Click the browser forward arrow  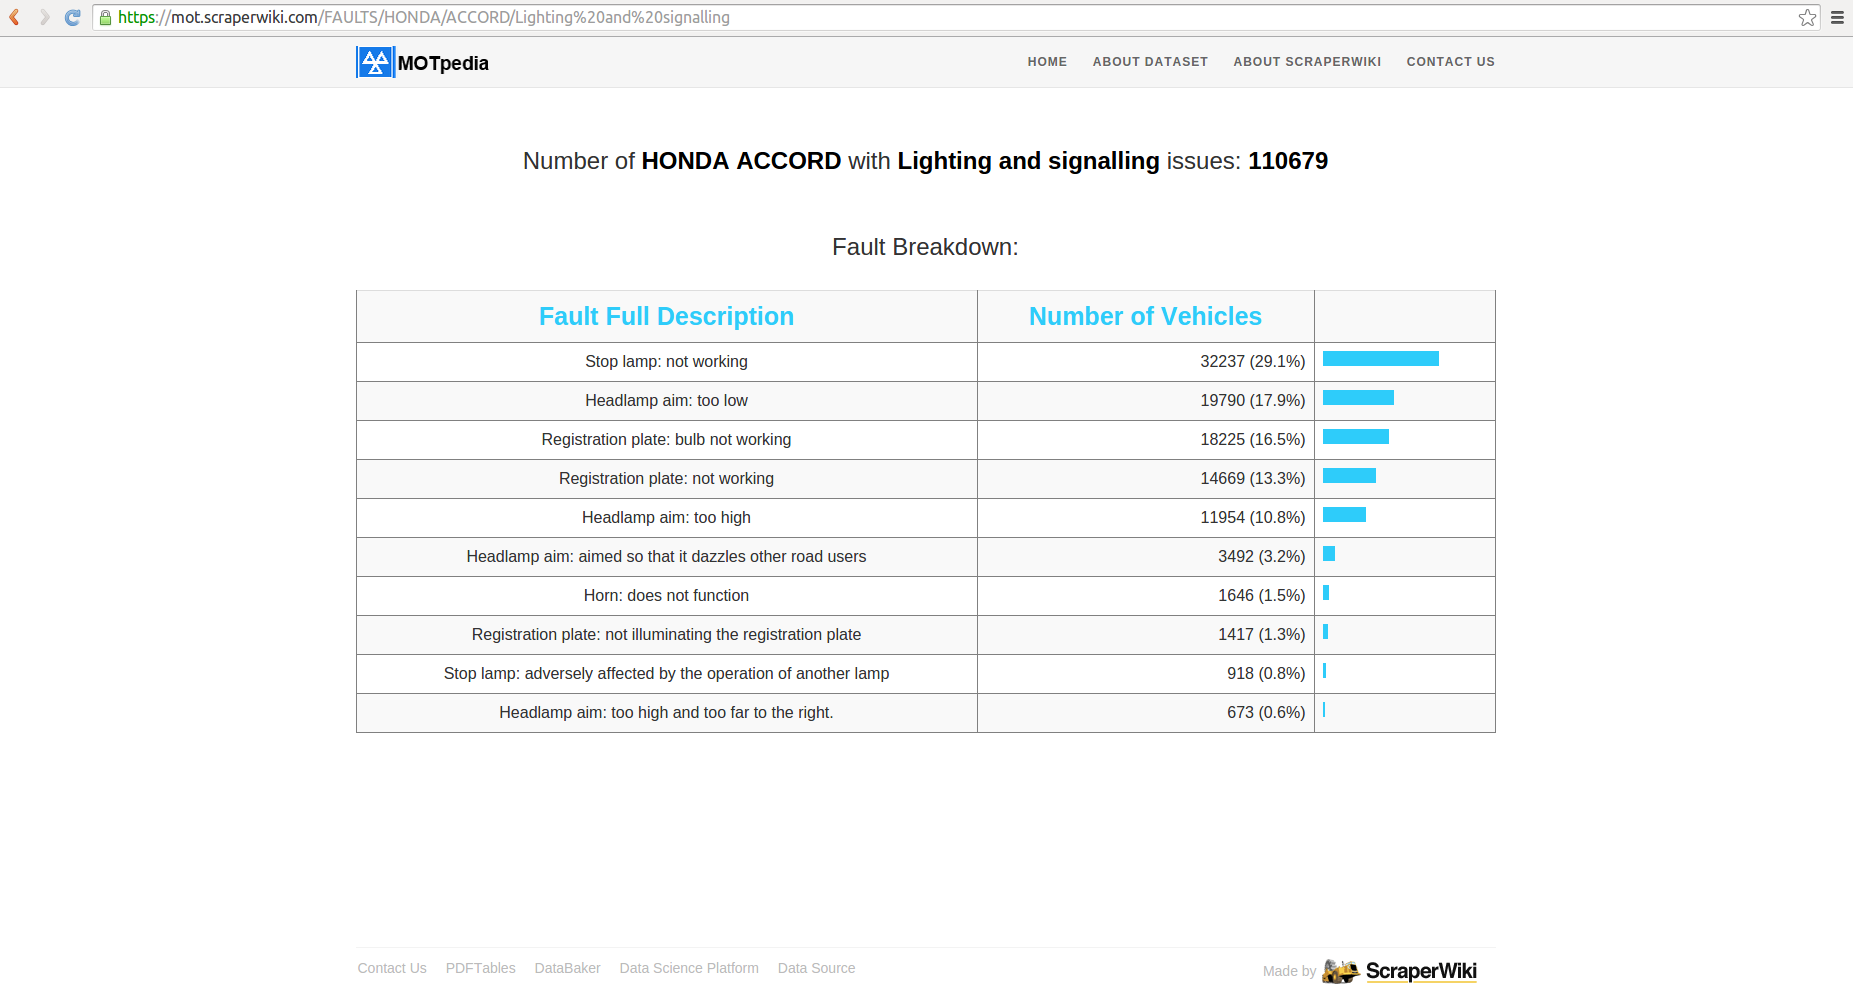click(44, 17)
